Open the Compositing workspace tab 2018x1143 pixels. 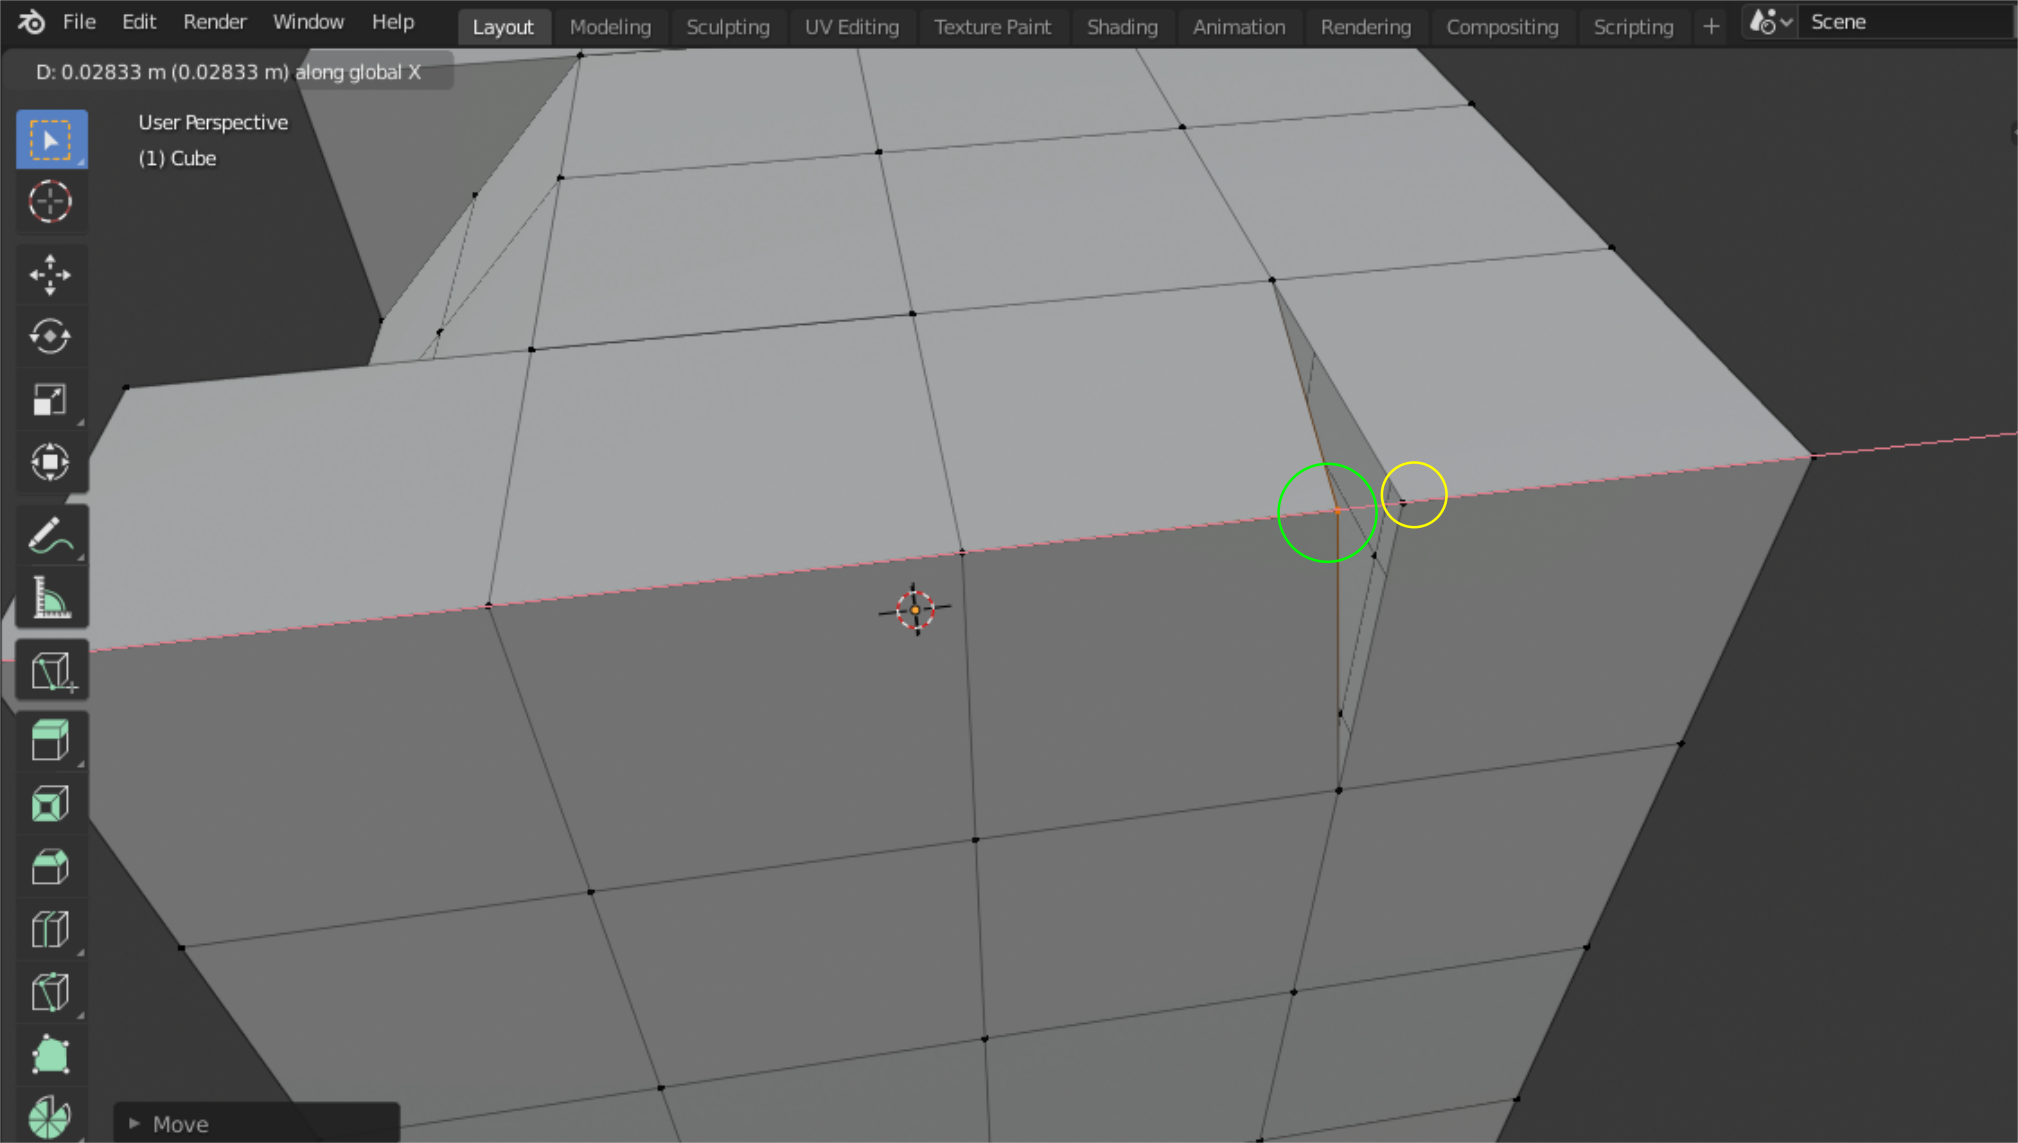pos(1502,27)
